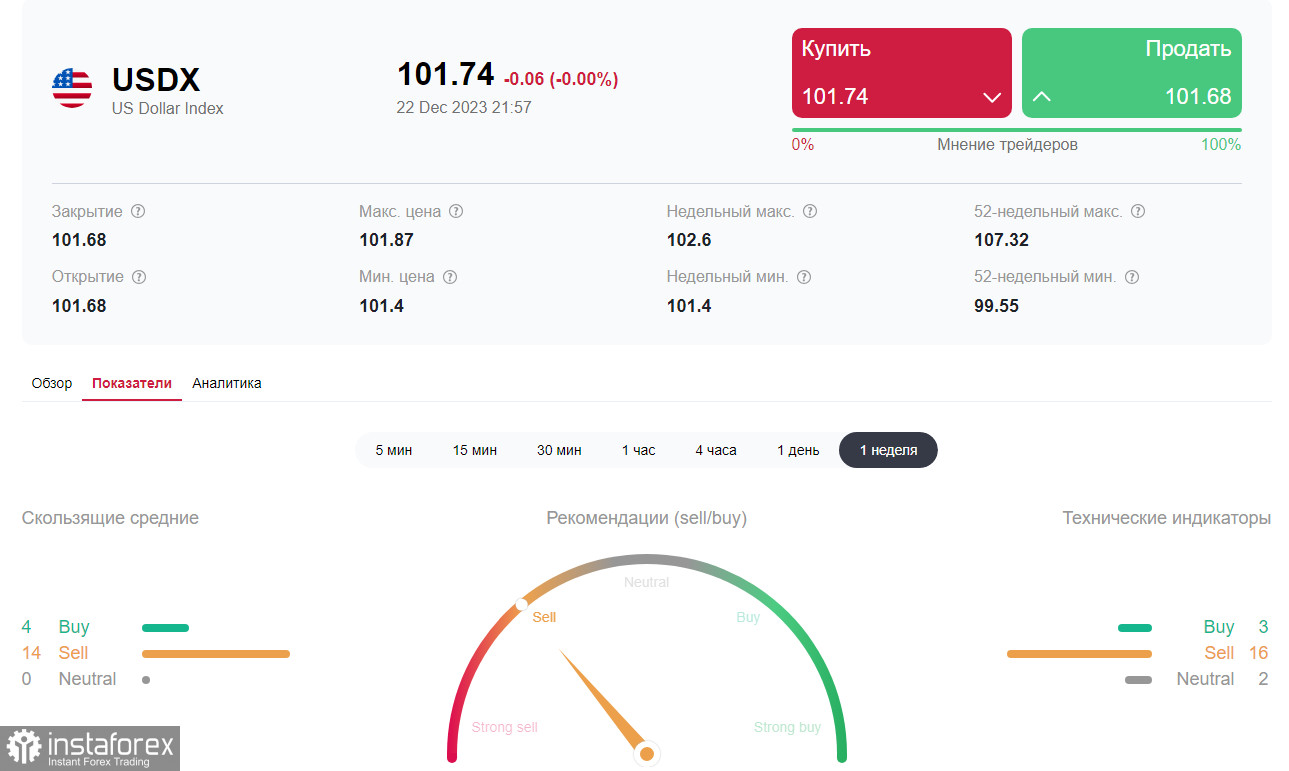Open the help icon next to 52-недельный макс.
This screenshot has height=771, width=1289.
[1138, 212]
